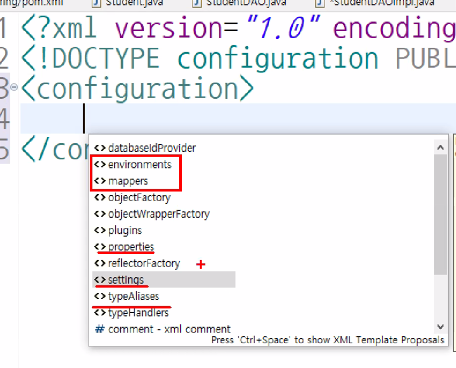The height and width of the screenshot is (368, 456).
Task: Click the element icon next to plugins
Action: pos(100,230)
